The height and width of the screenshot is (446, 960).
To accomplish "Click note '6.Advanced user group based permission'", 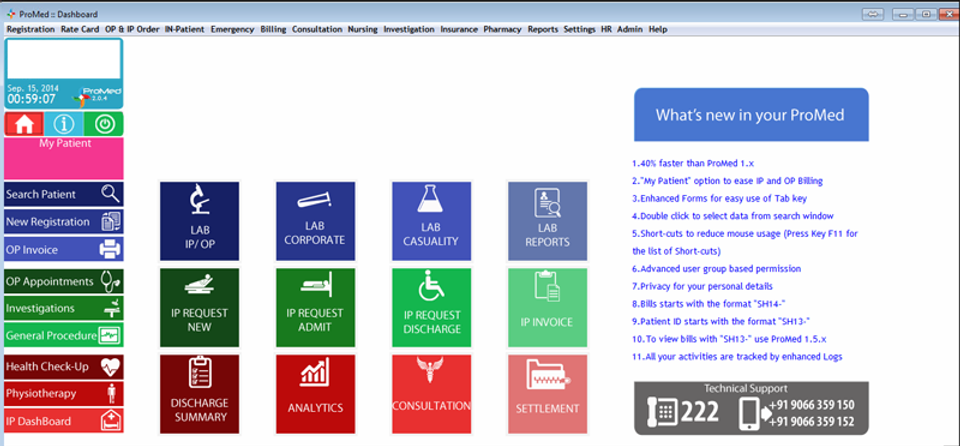I will [x=716, y=269].
